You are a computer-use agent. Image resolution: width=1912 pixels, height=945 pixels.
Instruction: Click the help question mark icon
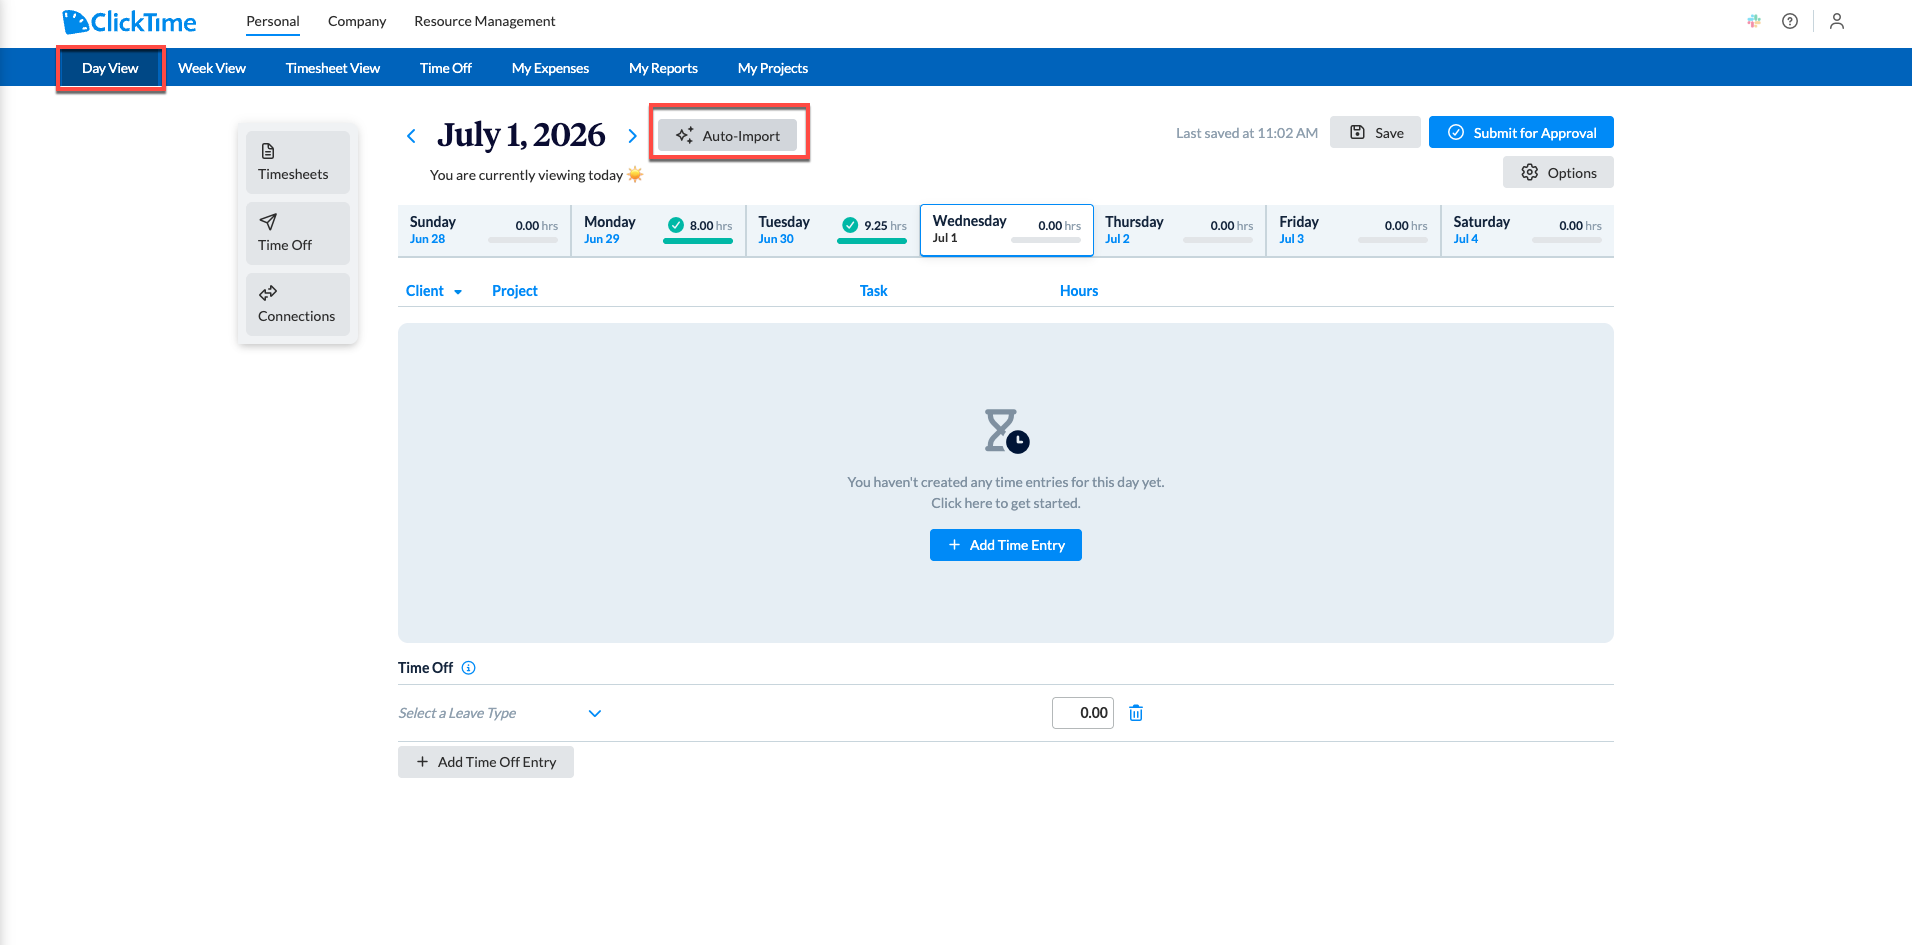coord(1790,21)
